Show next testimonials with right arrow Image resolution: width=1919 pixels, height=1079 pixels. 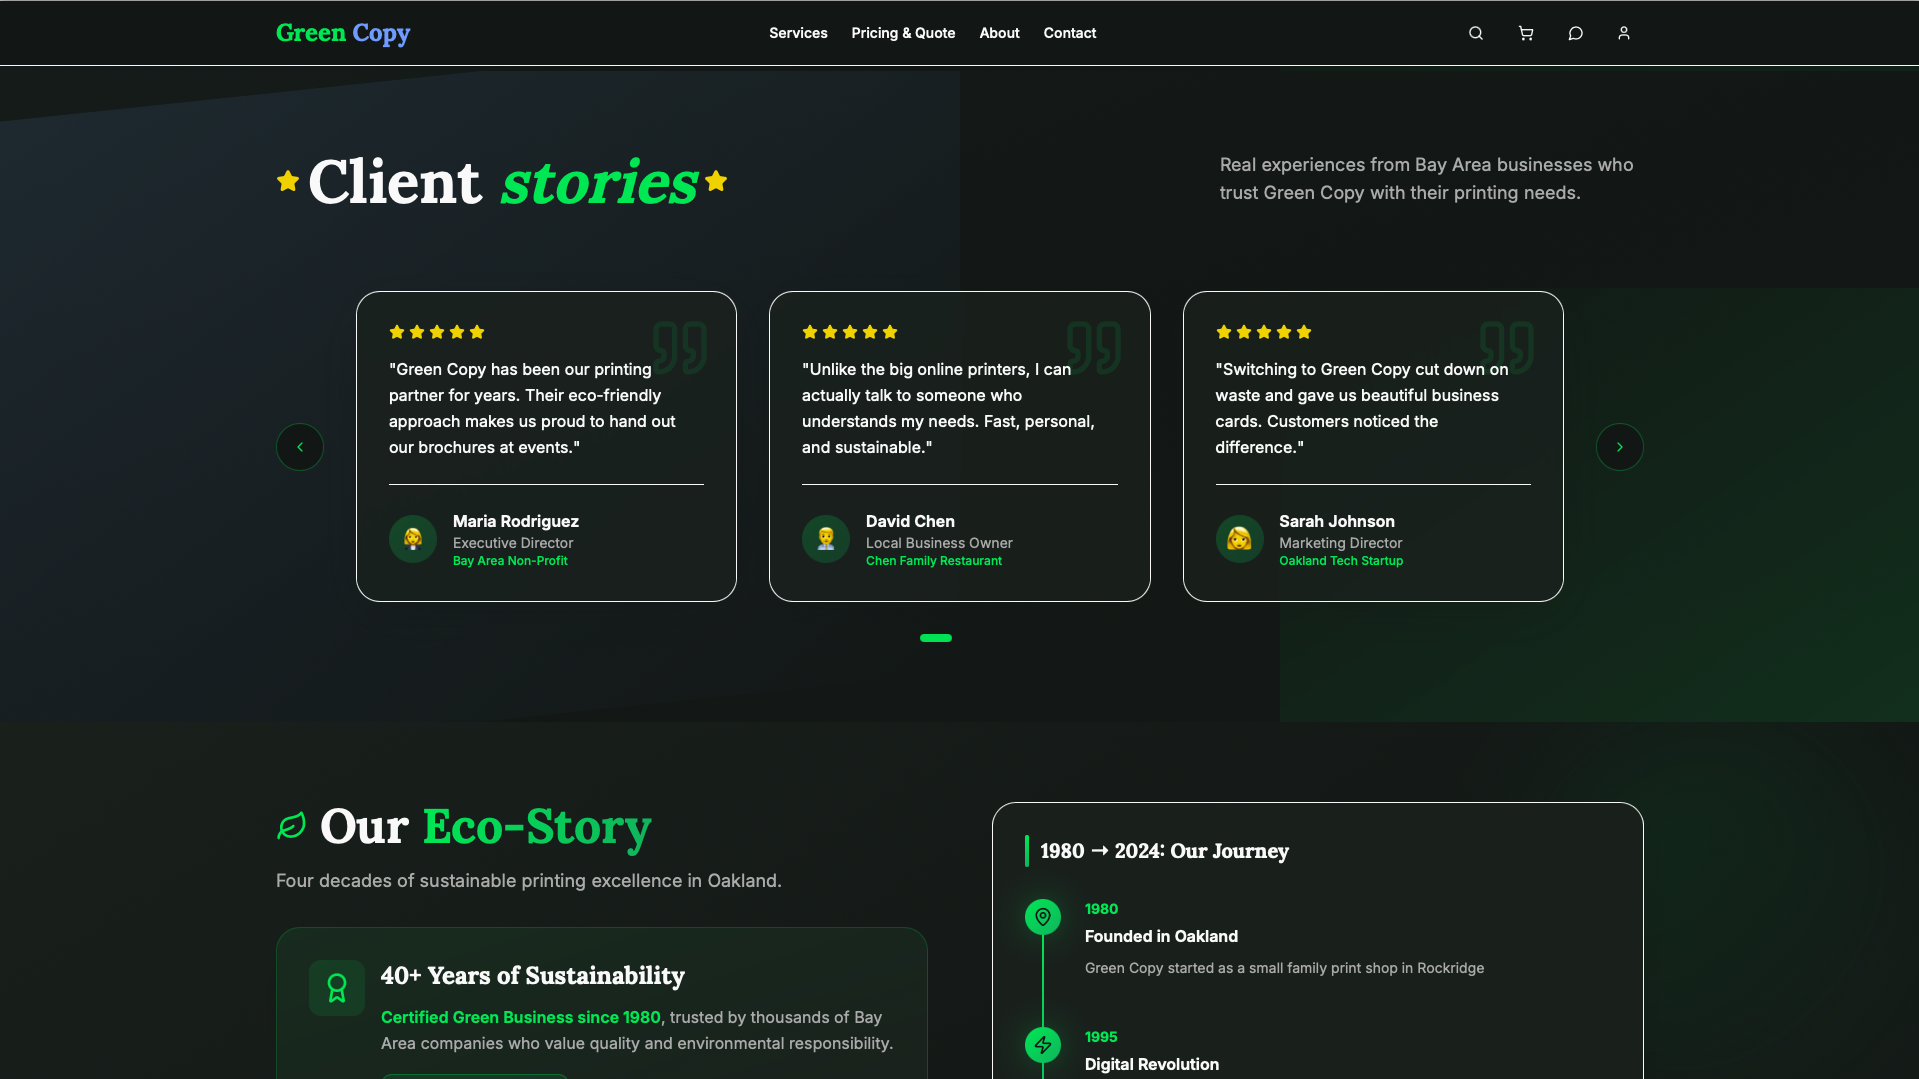pos(1619,447)
